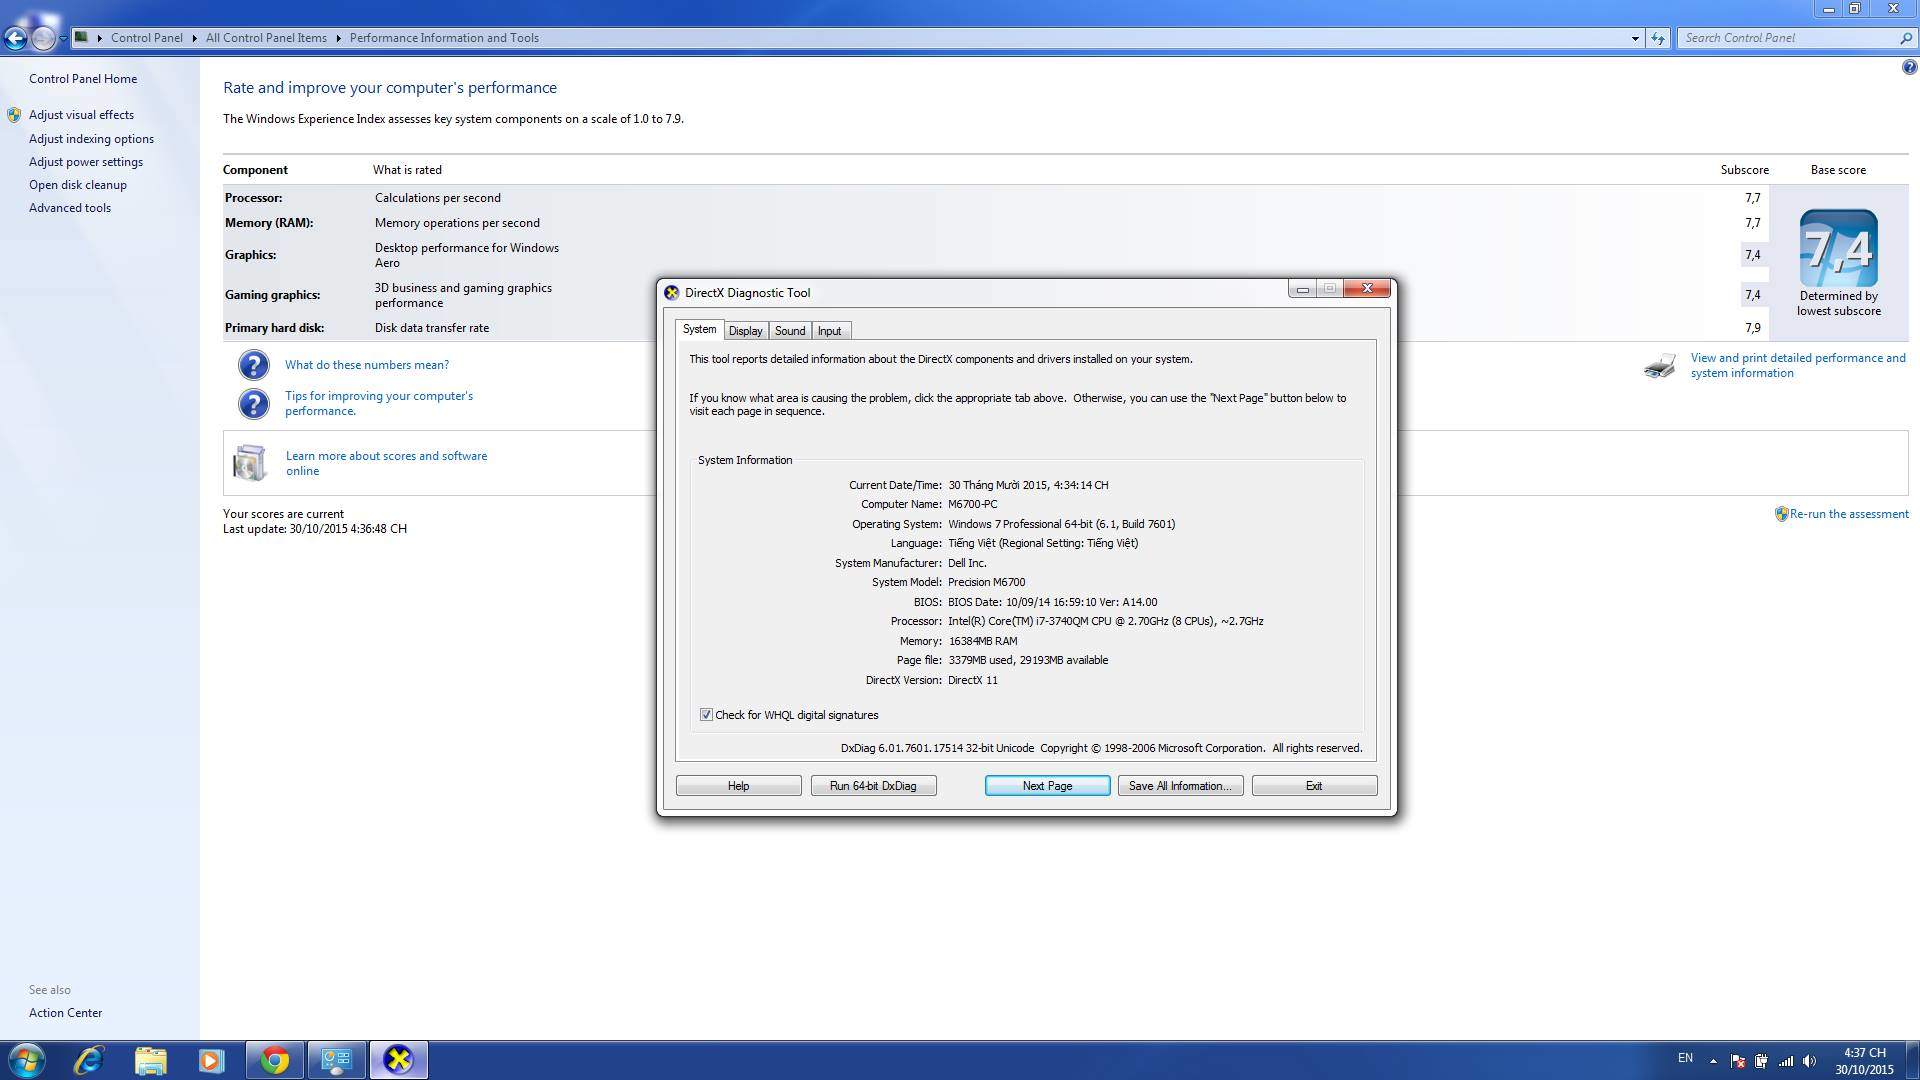Open What do these numbers mean link

click(367, 365)
